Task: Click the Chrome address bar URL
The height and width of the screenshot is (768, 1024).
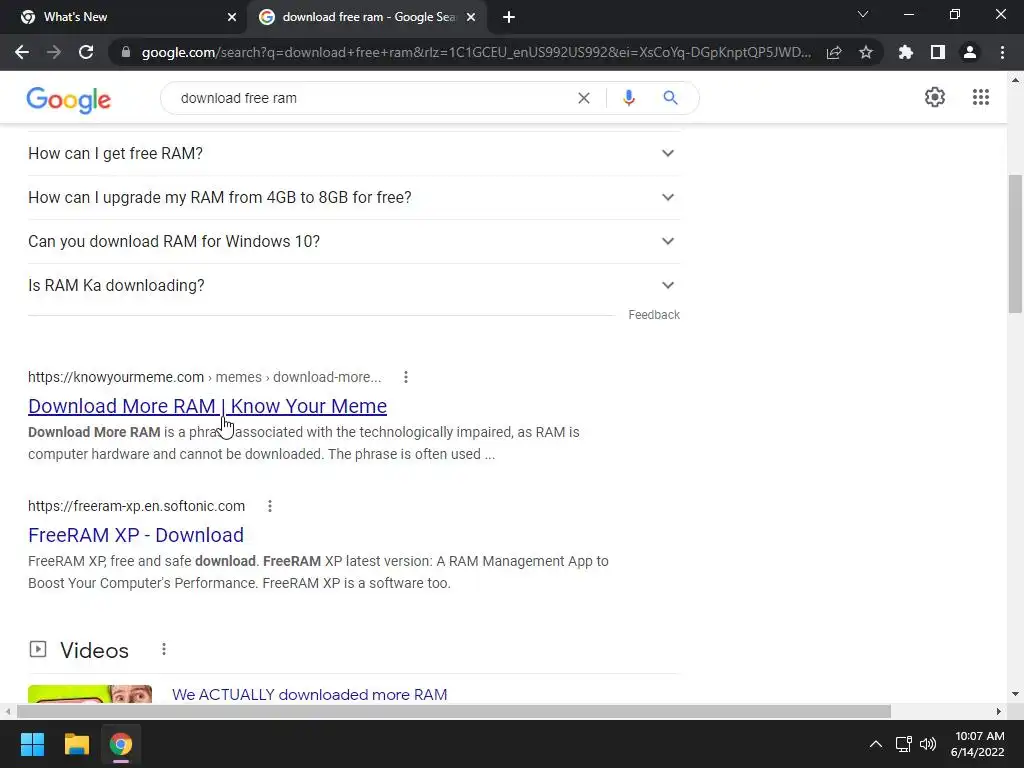Action: 475,52
